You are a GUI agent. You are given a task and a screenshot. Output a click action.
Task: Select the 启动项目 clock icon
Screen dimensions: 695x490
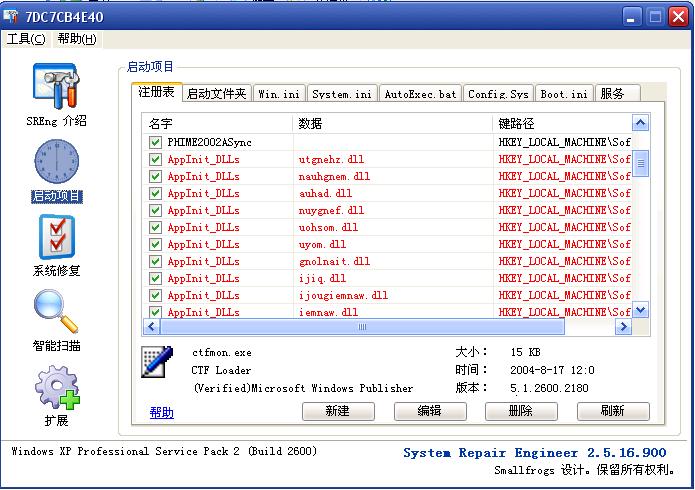coord(57,161)
